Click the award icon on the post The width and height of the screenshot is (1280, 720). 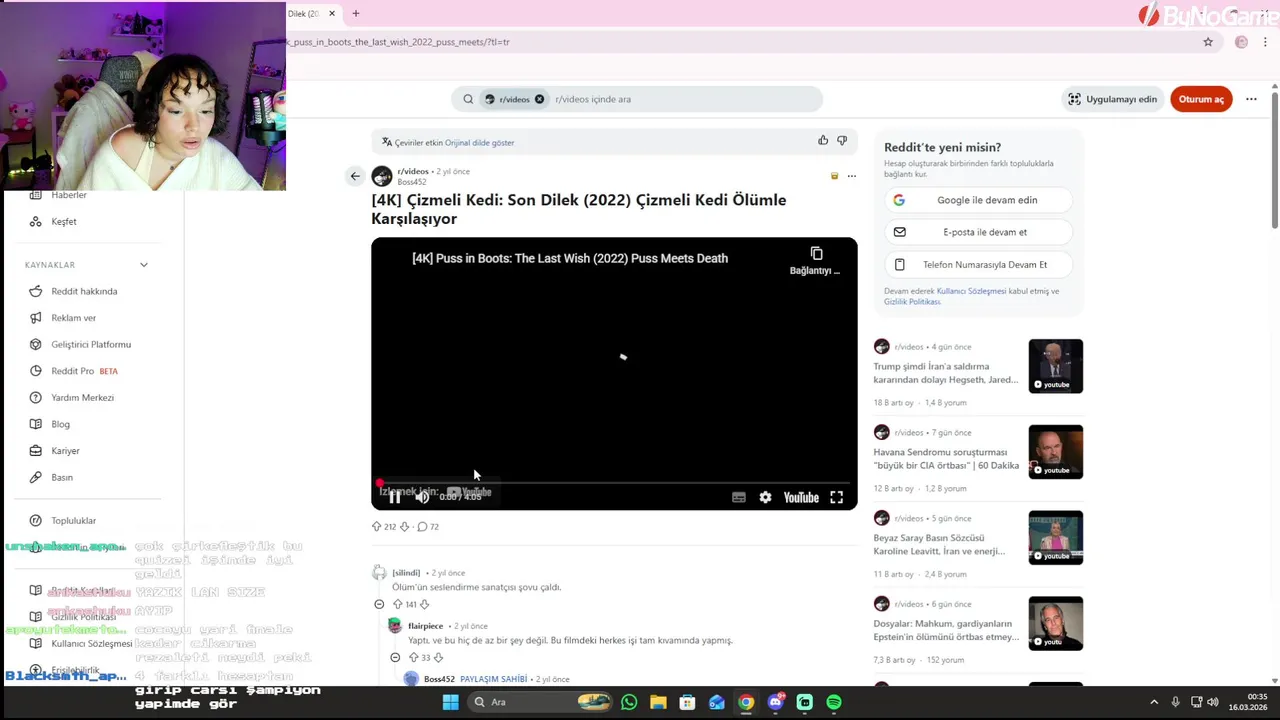pos(834,176)
